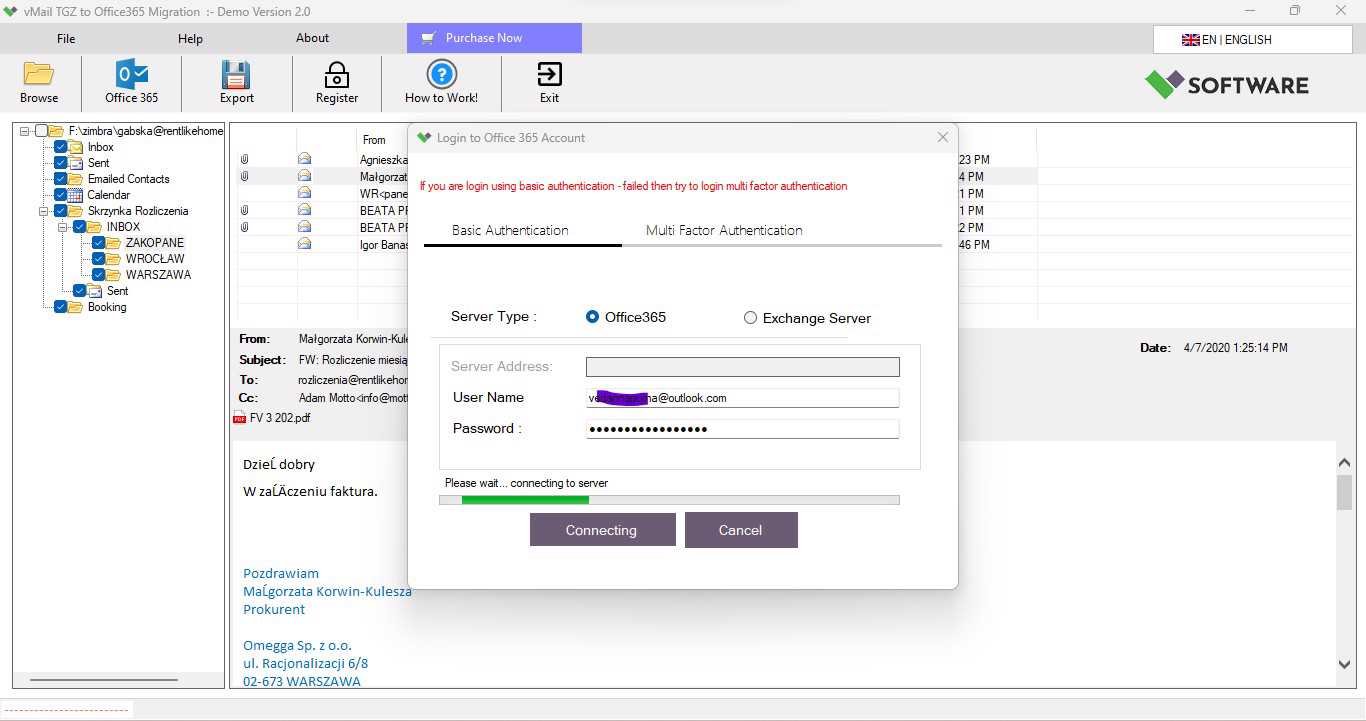The height and width of the screenshot is (721, 1366).
Task: Open the Office 365 toolbar icon
Action: click(x=132, y=74)
